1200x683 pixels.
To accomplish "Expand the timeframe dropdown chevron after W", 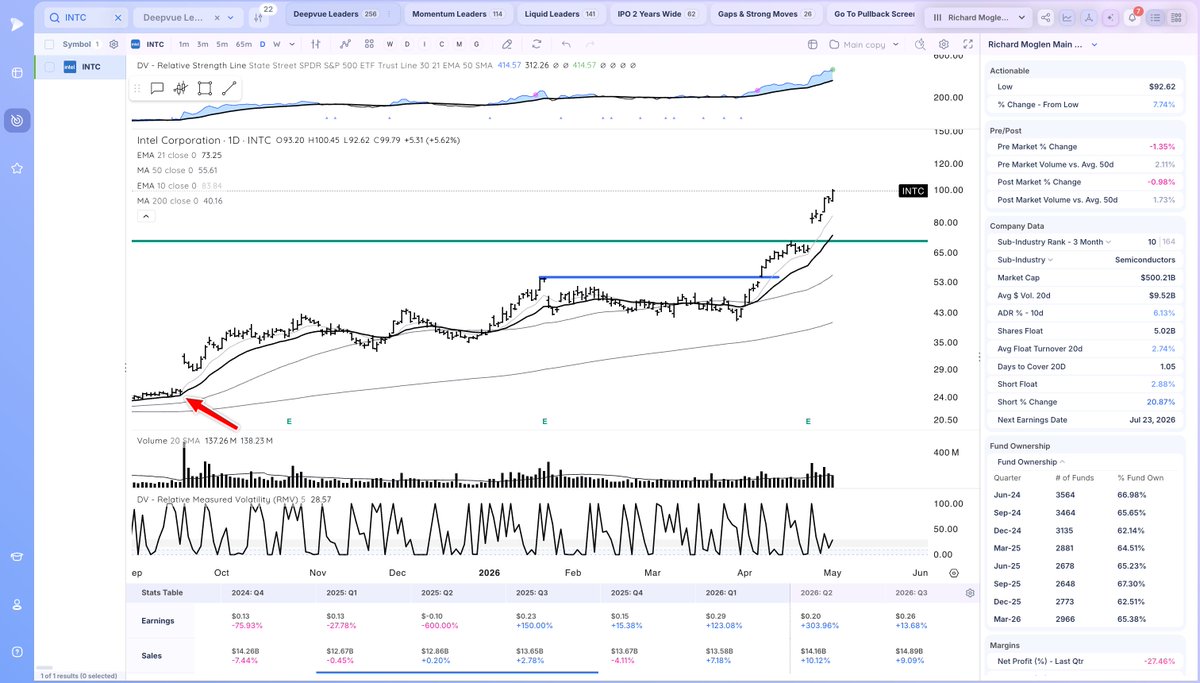I will [x=292, y=45].
